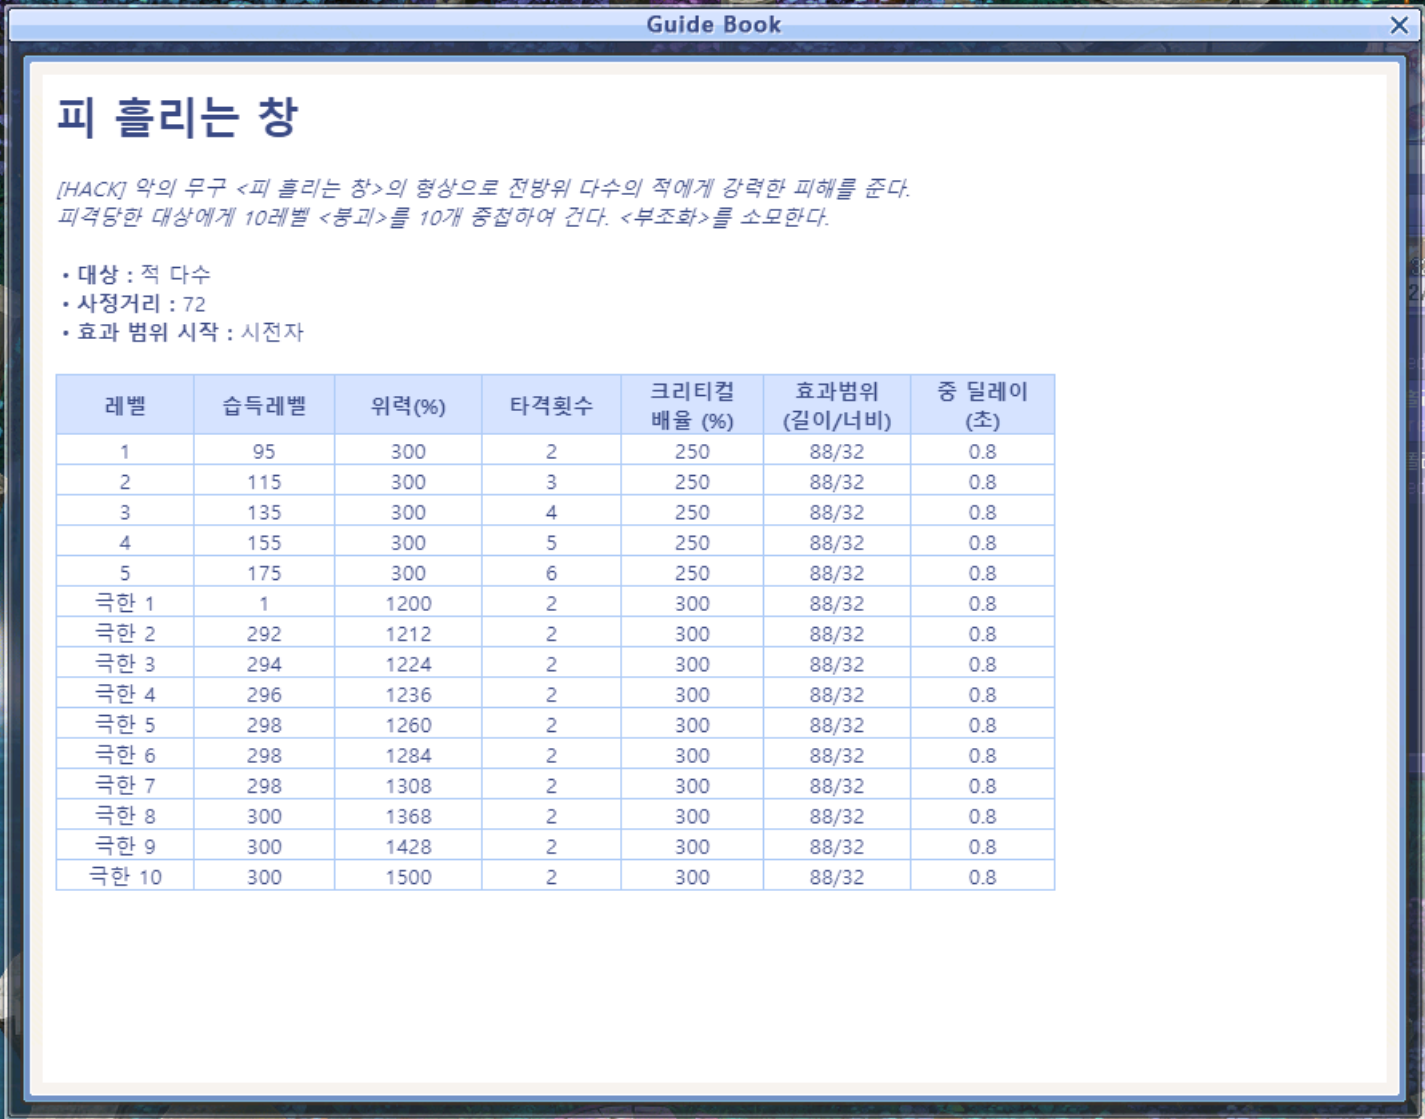The height and width of the screenshot is (1119, 1425).
Task: Select the 습득레벨 value 95
Action: [264, 452]
